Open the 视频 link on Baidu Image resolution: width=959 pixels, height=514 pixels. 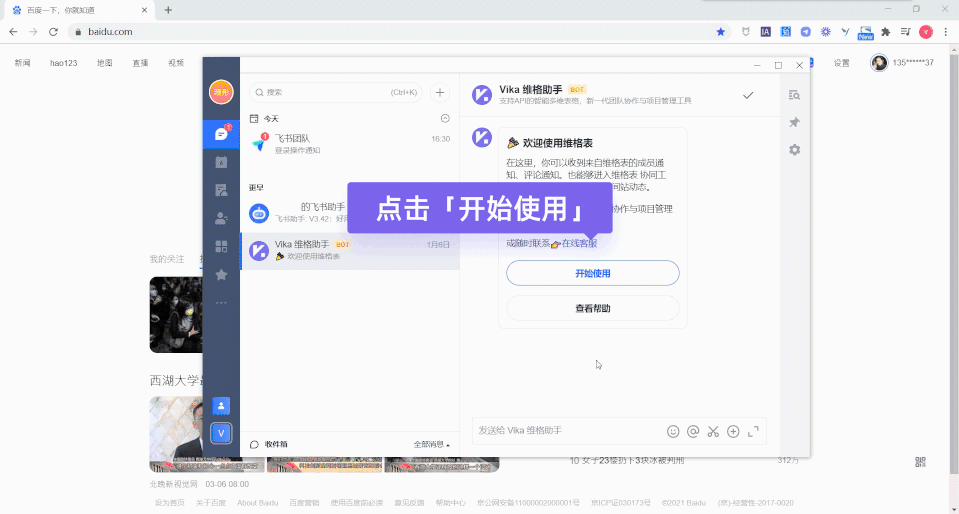tap(176, 63)
